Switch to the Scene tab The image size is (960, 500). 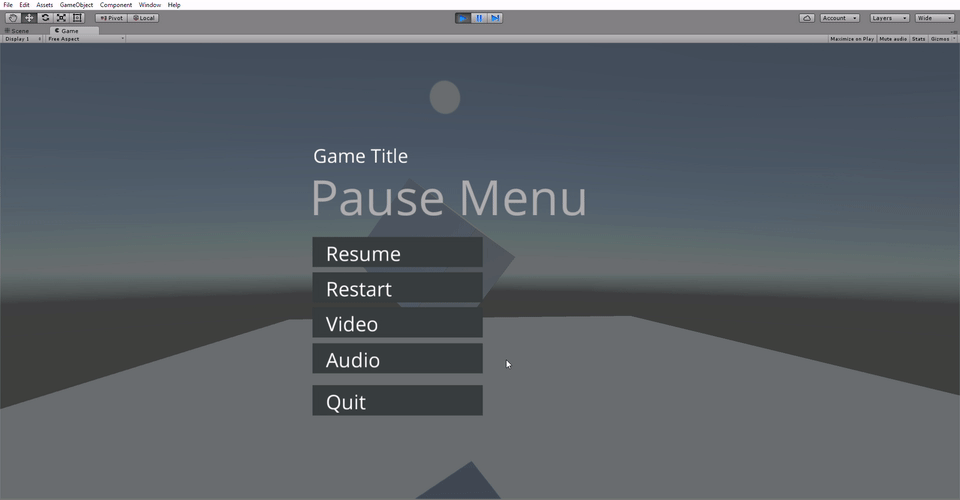17,31
